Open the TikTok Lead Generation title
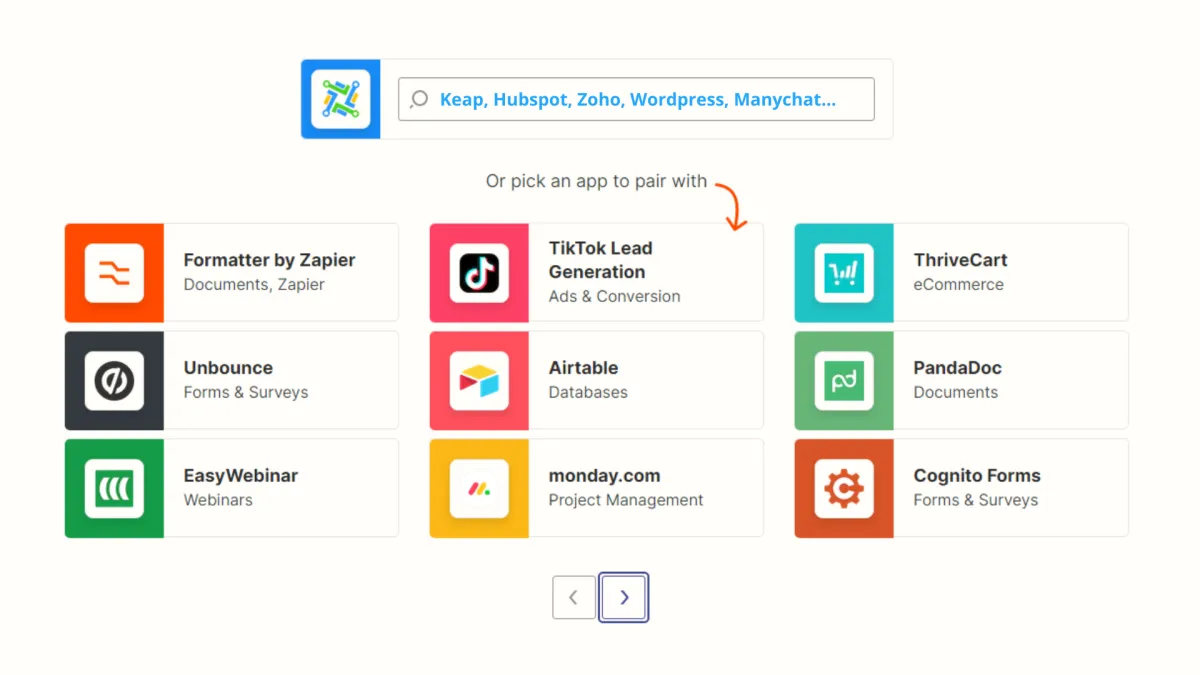The width and height of the screenshot is (1200, 675). pyautogui.click(x=600, y=260)
